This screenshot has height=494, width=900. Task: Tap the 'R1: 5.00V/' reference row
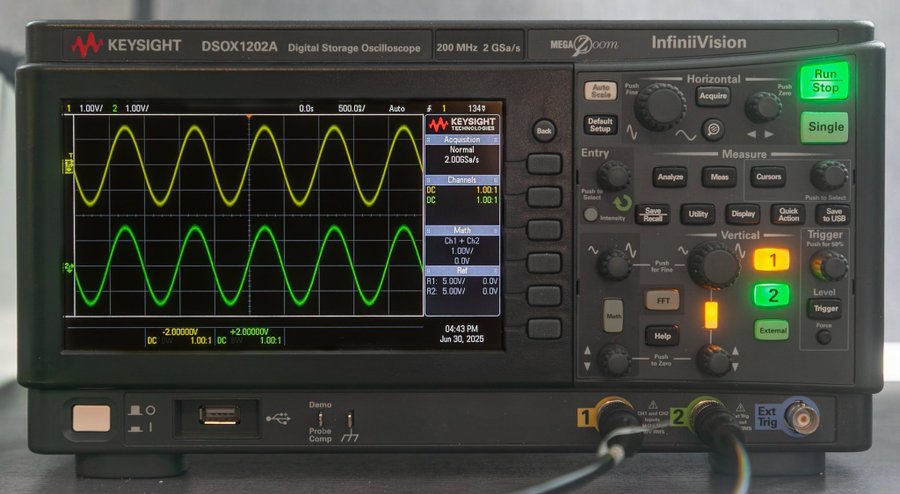[x=462, y=281]
